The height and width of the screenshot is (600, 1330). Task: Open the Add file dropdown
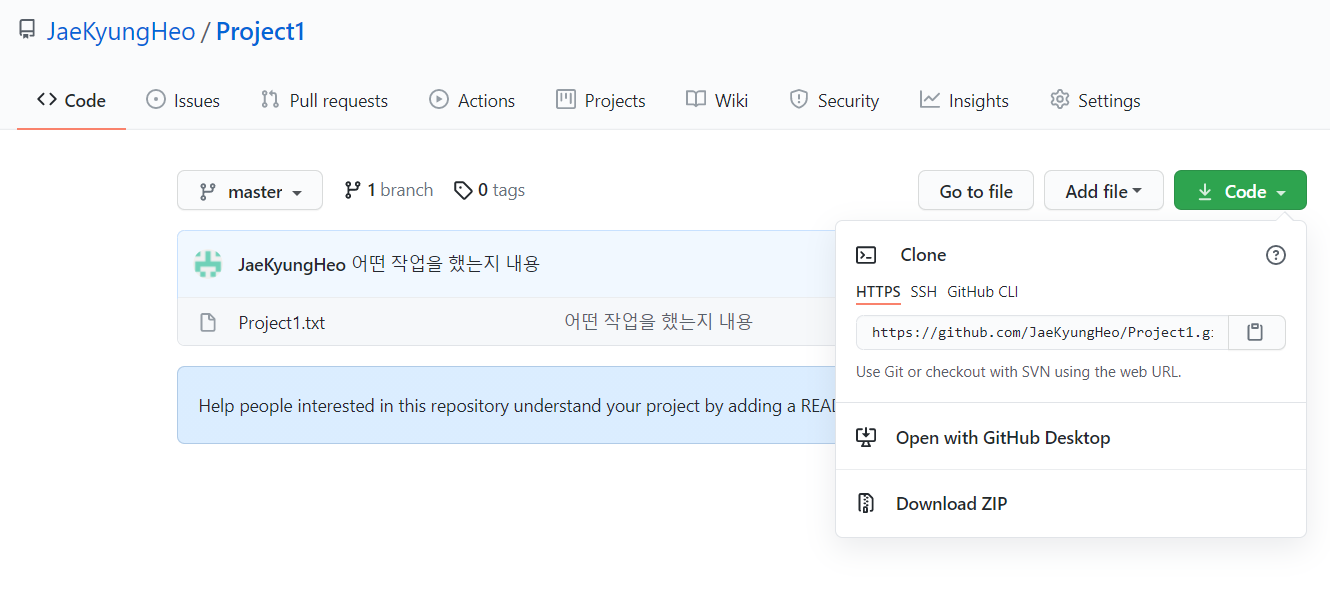[1104, 190]
